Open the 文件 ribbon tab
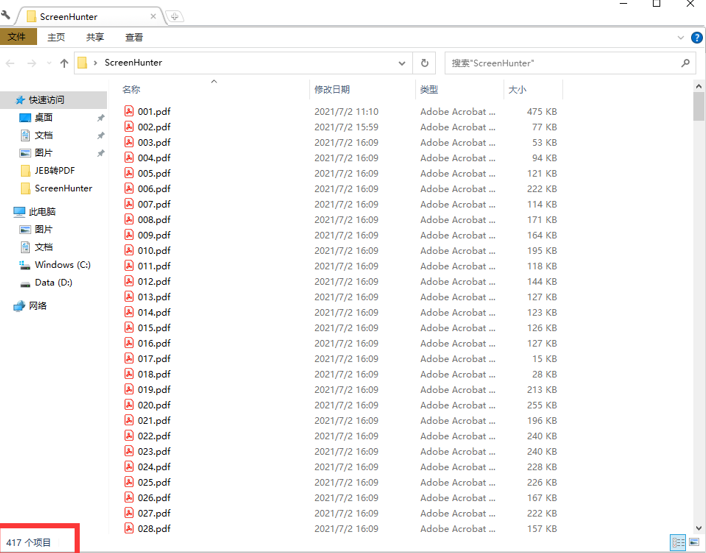Viewport: 706px width, 553px height. tap(18, 37)
